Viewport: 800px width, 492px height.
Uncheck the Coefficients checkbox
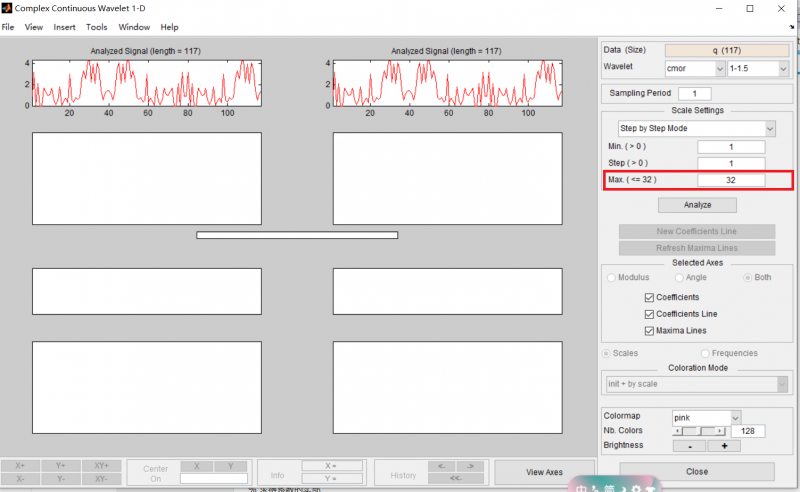click(650, 297)
